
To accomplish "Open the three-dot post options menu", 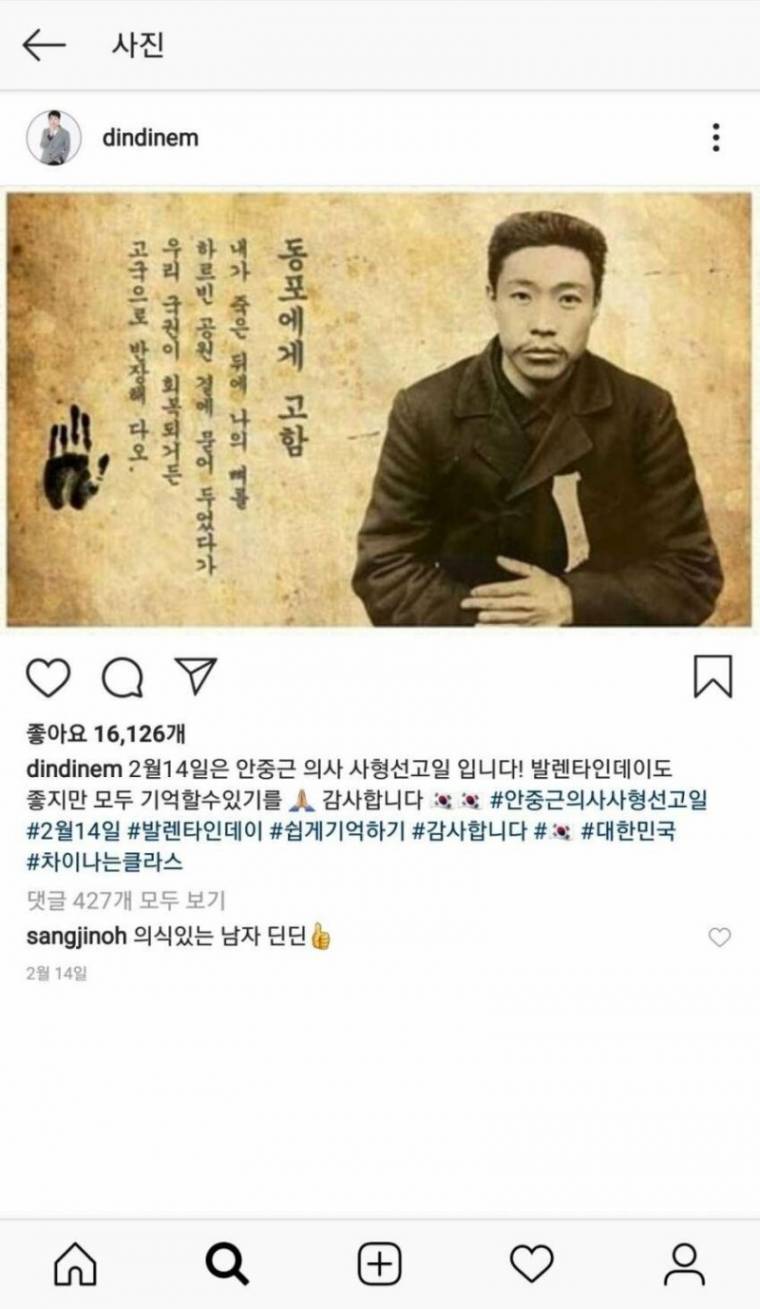I will (x=716, y=137).
